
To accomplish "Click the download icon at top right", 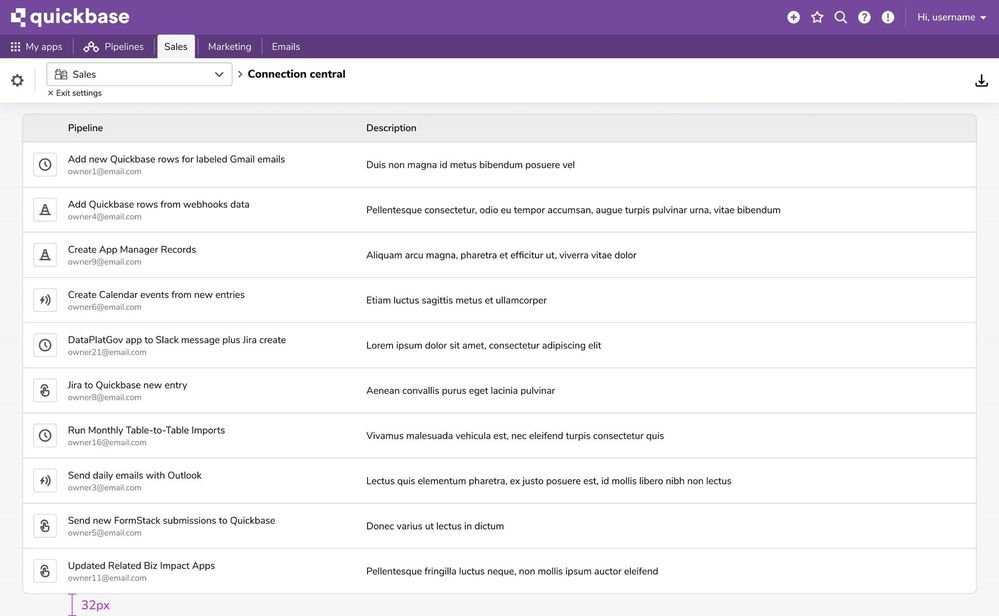I will click(981, 80).
